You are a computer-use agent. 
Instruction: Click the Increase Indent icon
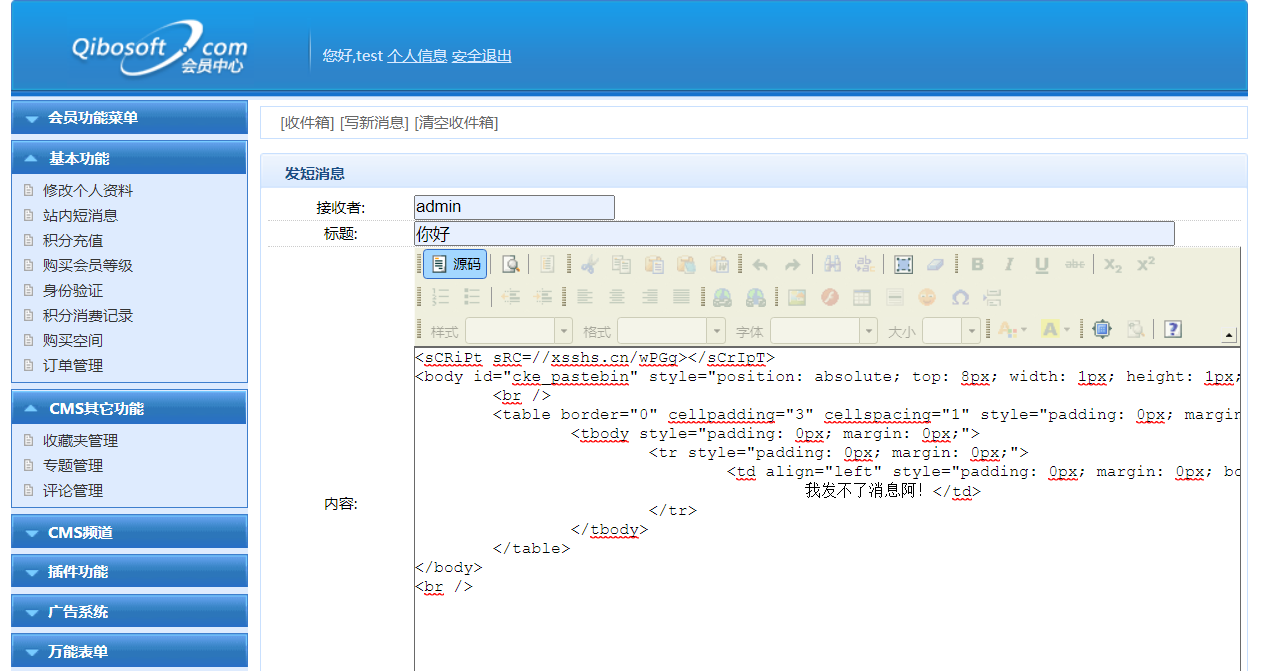point(544,297)
